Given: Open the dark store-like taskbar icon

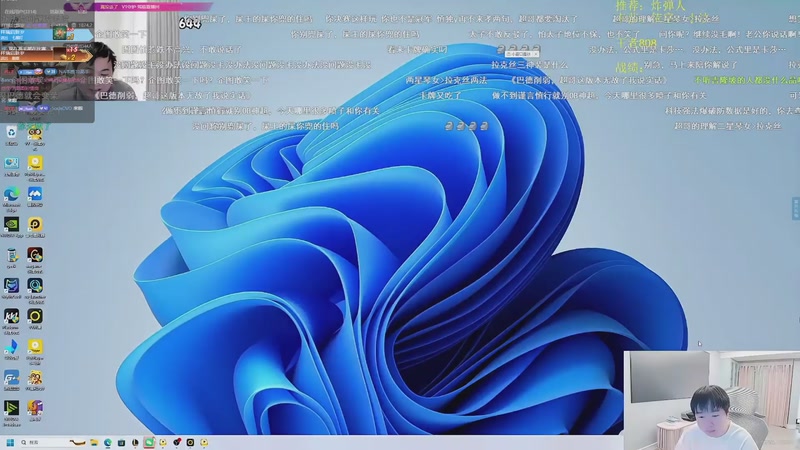Looking at the screenshot, I should [121, 442].
